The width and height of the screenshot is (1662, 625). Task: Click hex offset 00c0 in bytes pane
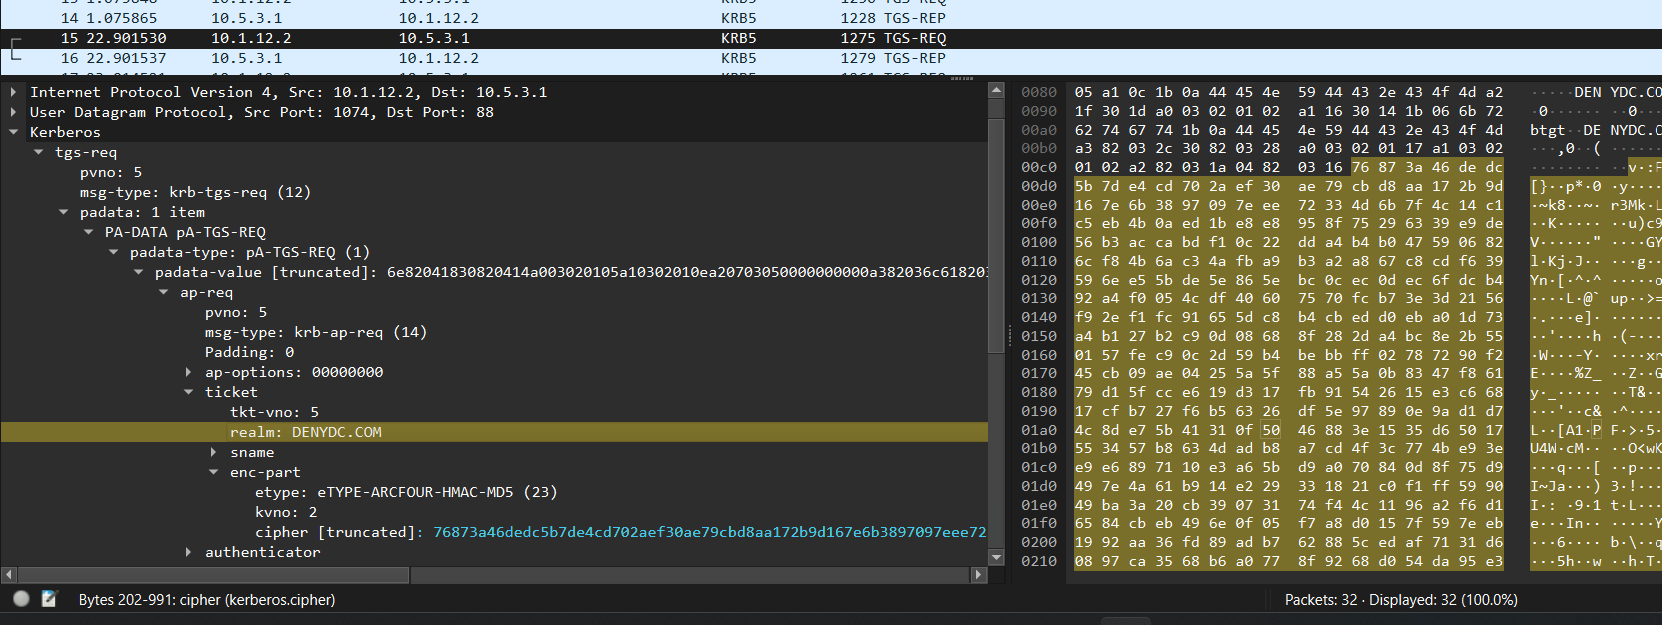(x=1039, y=167)
